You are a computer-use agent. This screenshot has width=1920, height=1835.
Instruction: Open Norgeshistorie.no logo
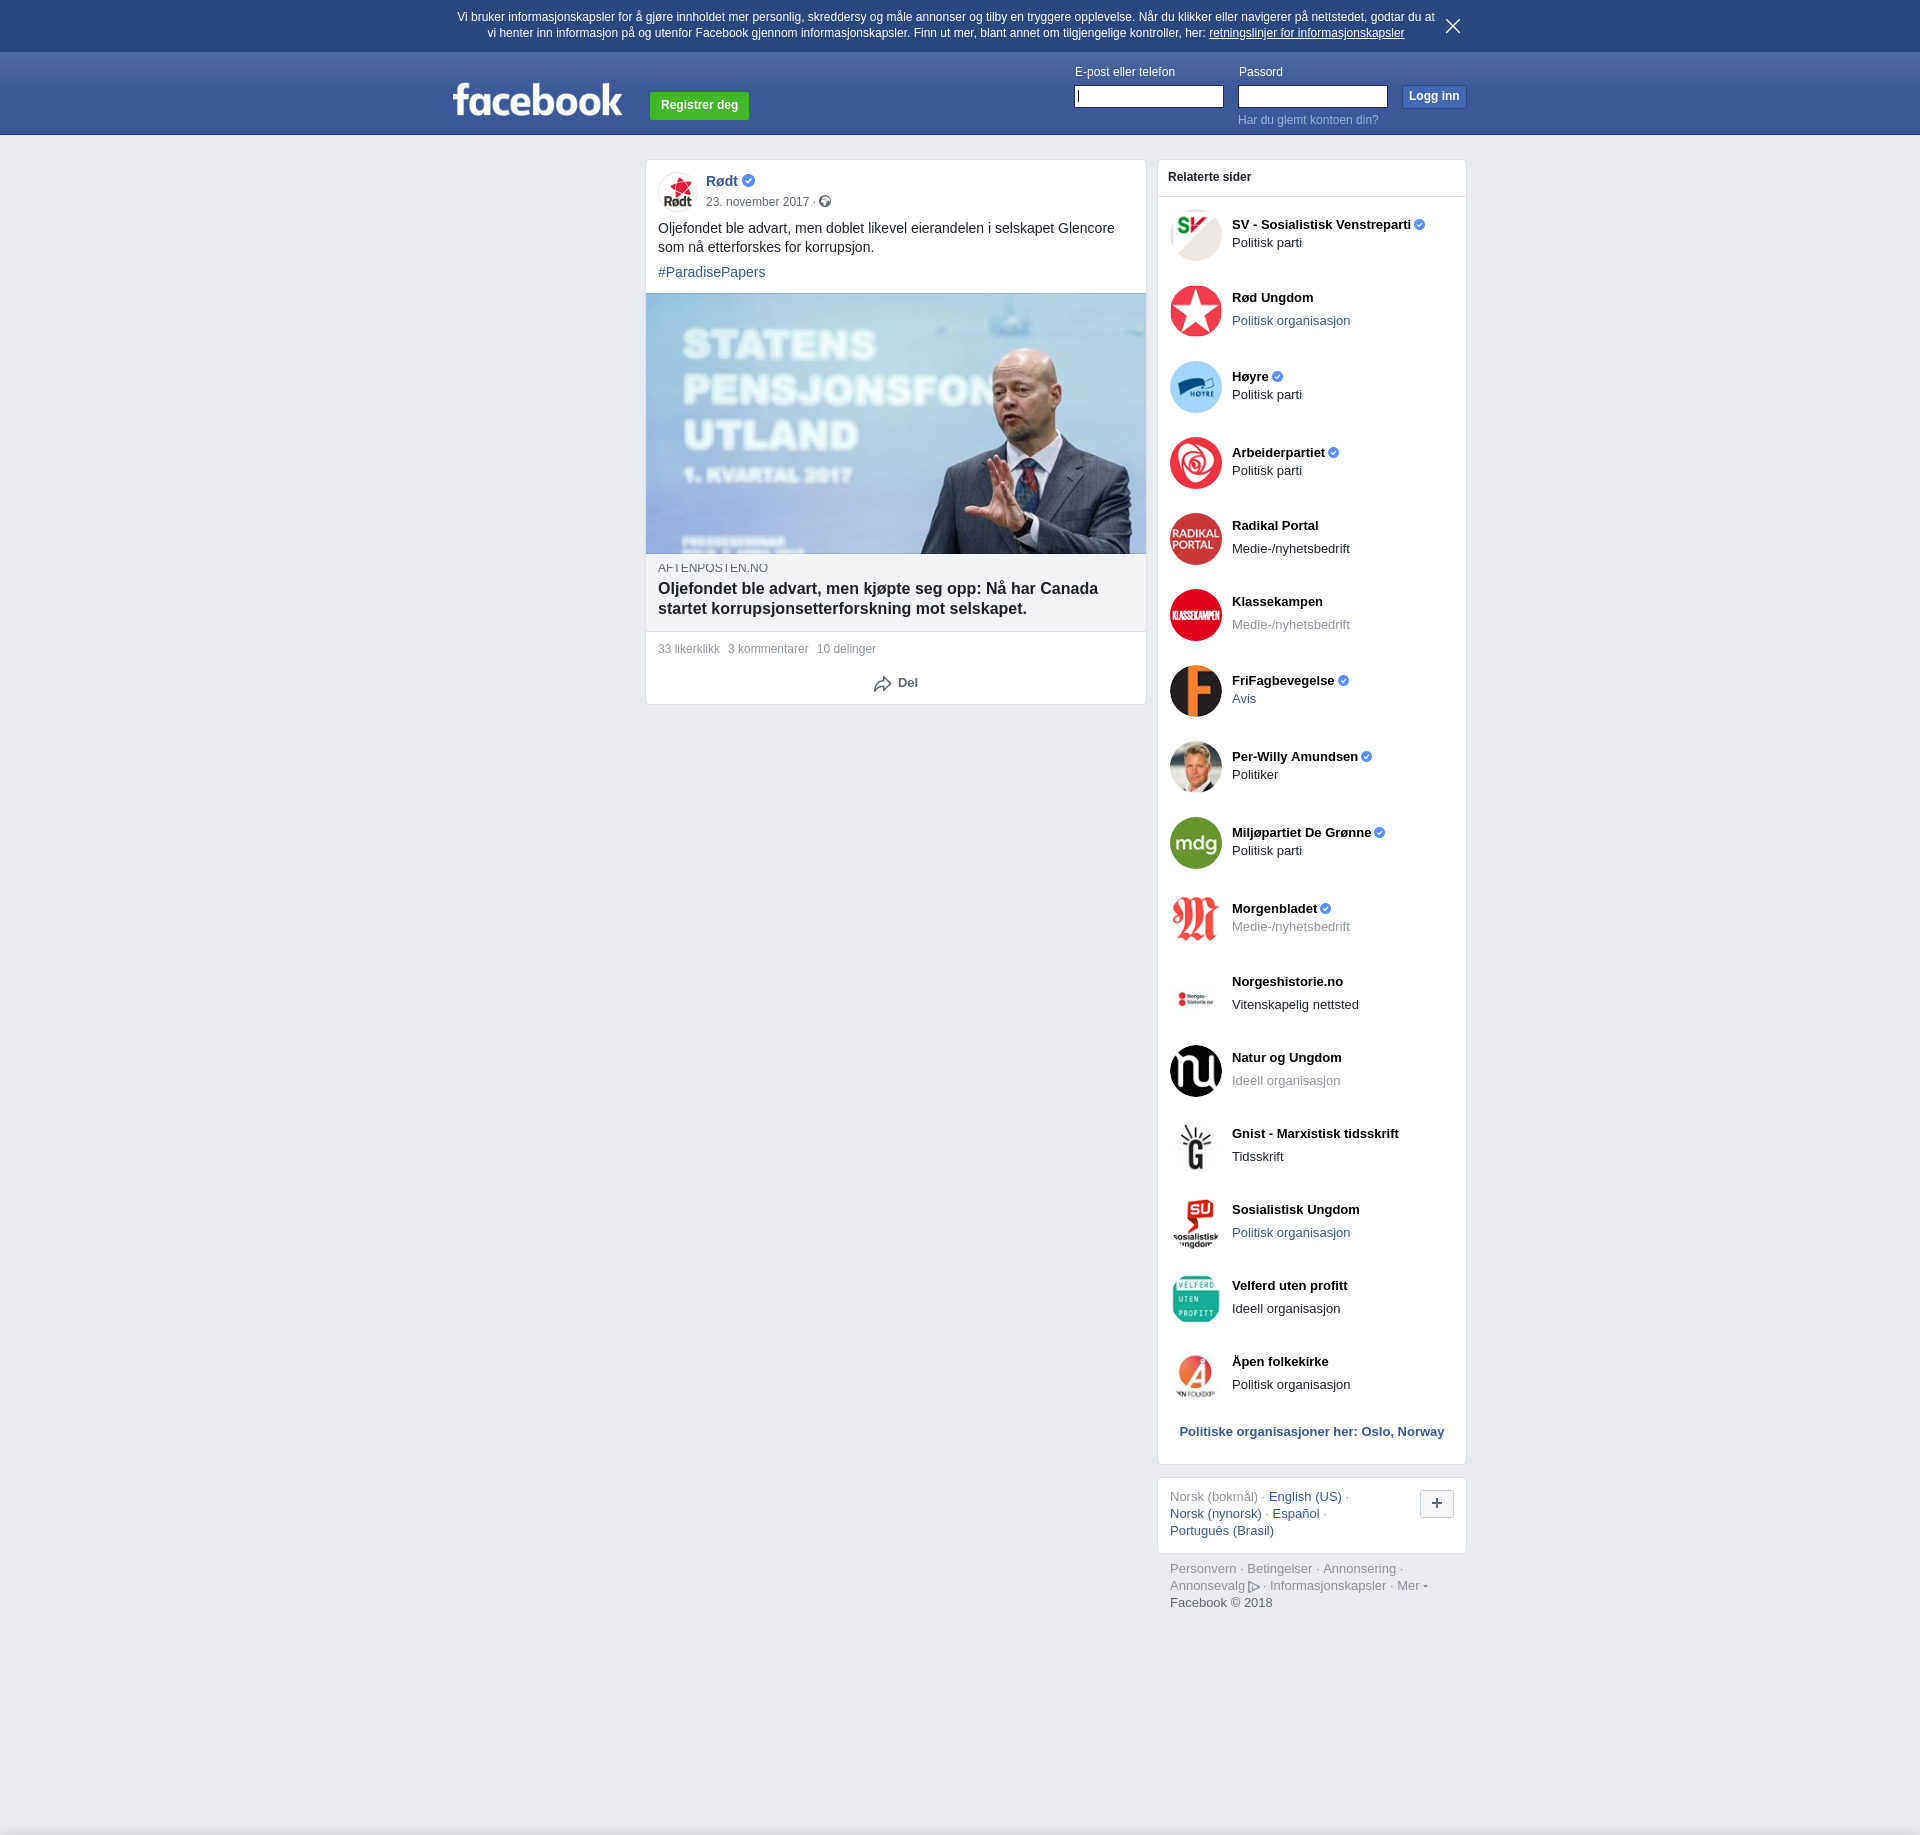1196,995
